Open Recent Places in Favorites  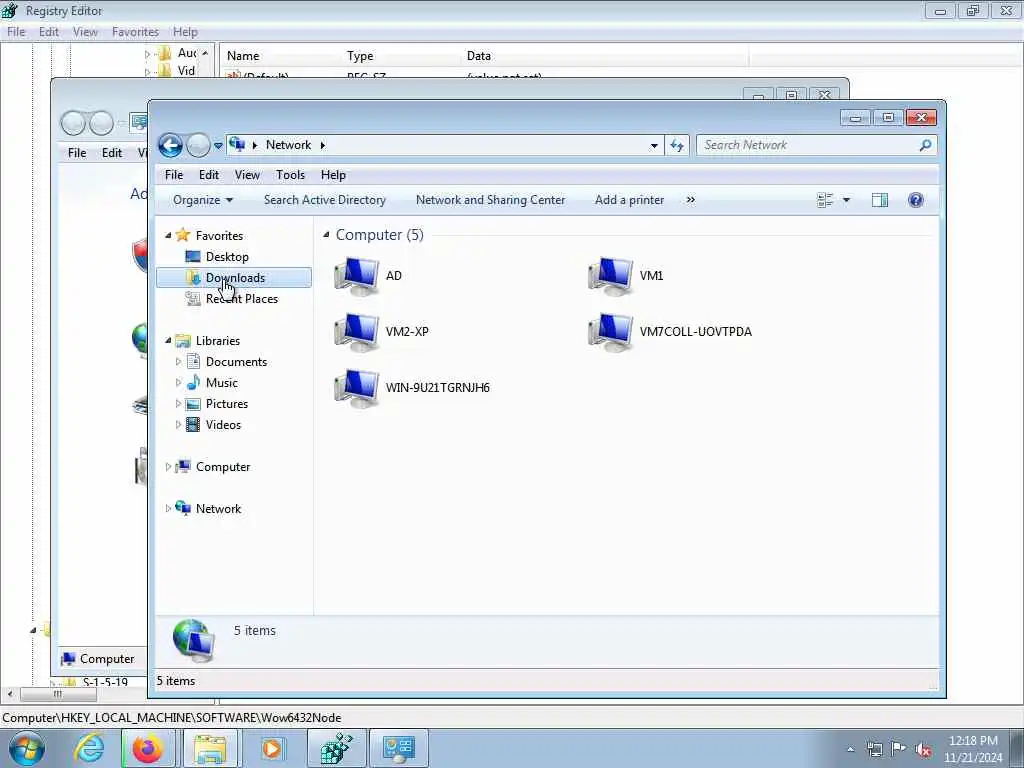point(241,298)
